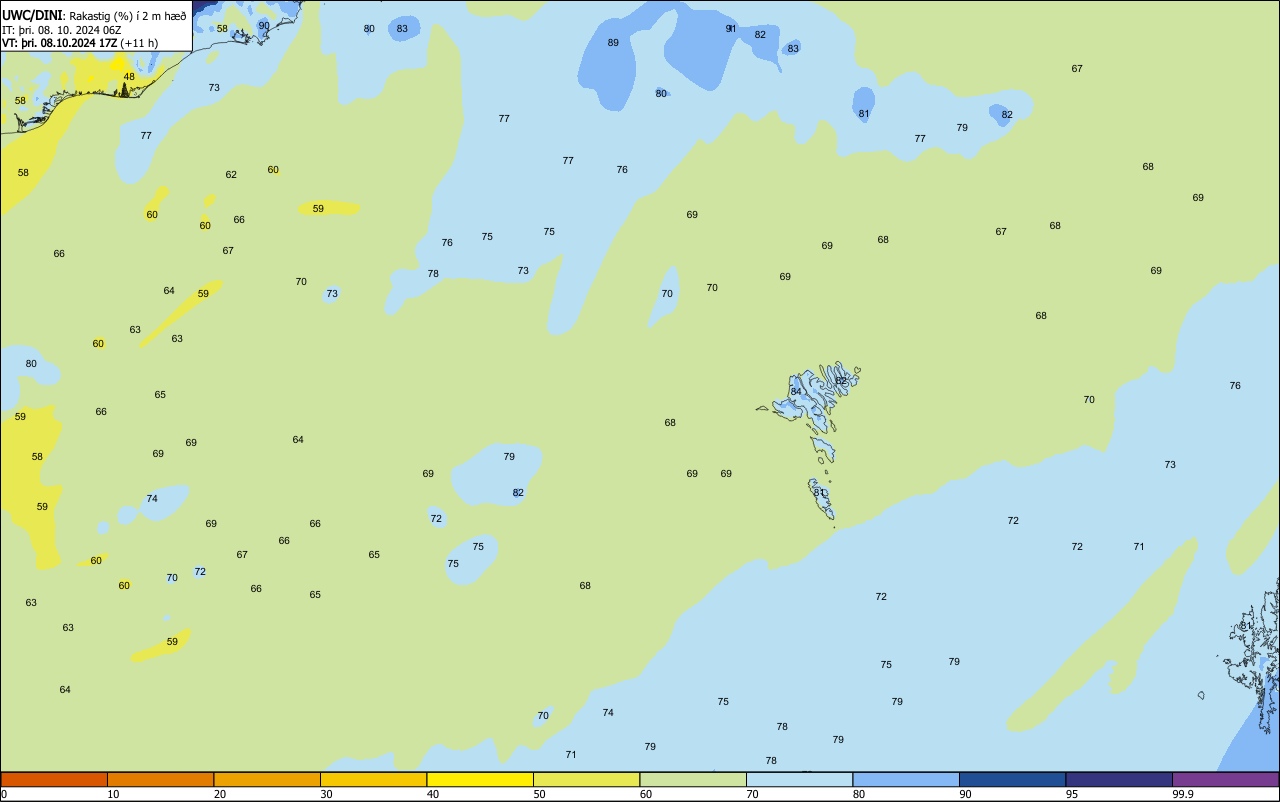This screenshot has width=1280, height=802.
Task: Click the 30 legend label
Action: [326, 794]
